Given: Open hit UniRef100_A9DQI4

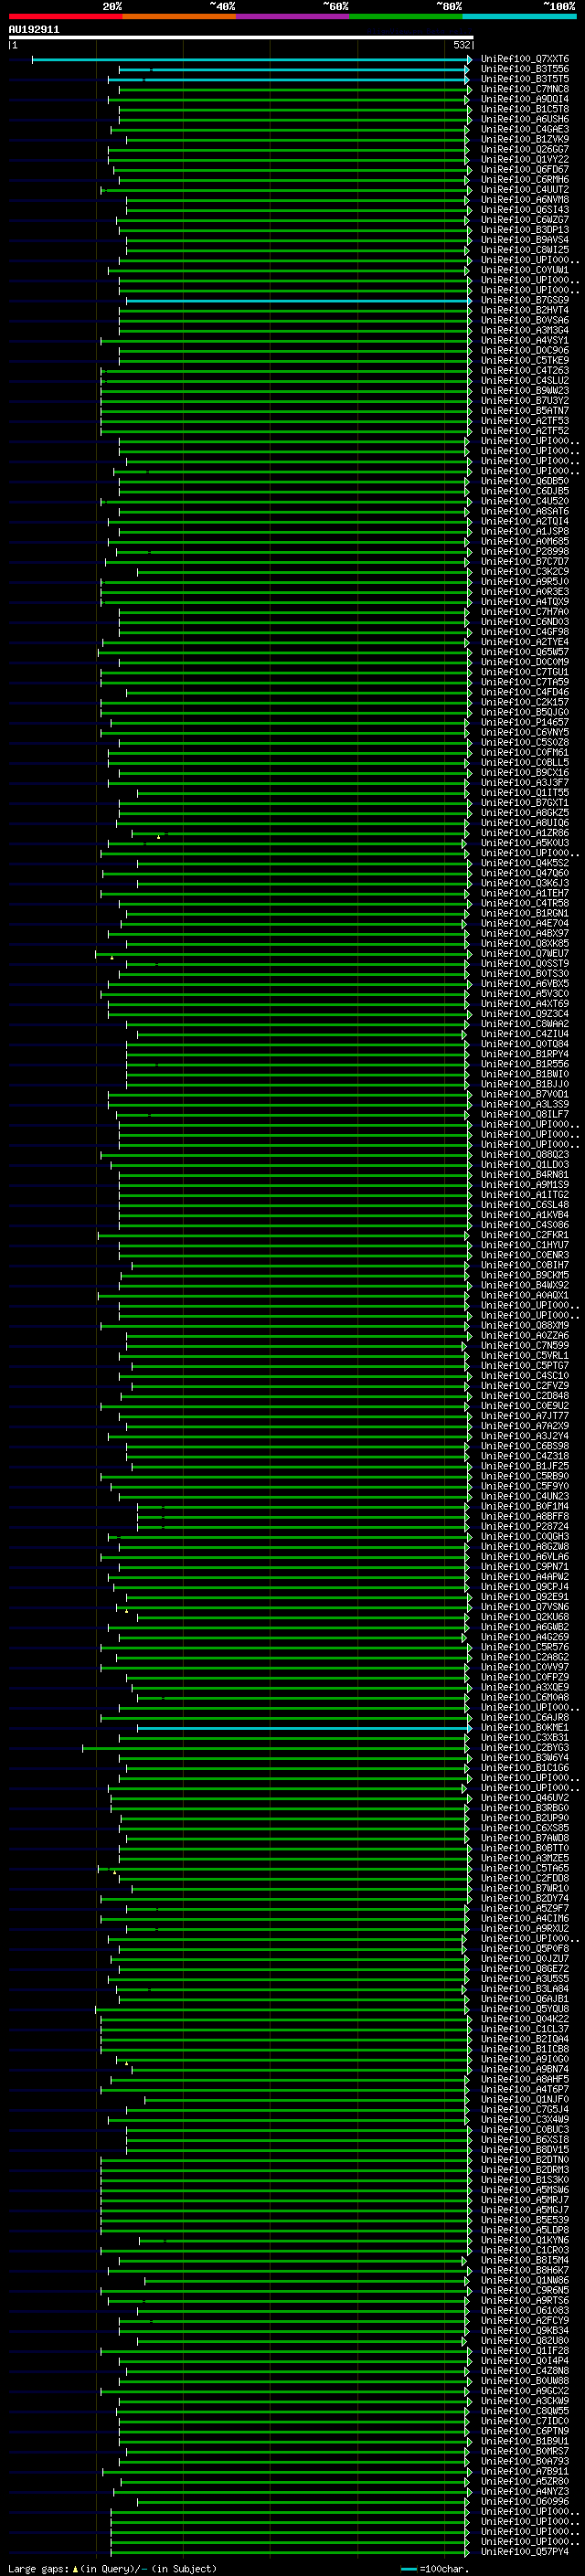Looking at the screenshot, I should click(525, 100).
